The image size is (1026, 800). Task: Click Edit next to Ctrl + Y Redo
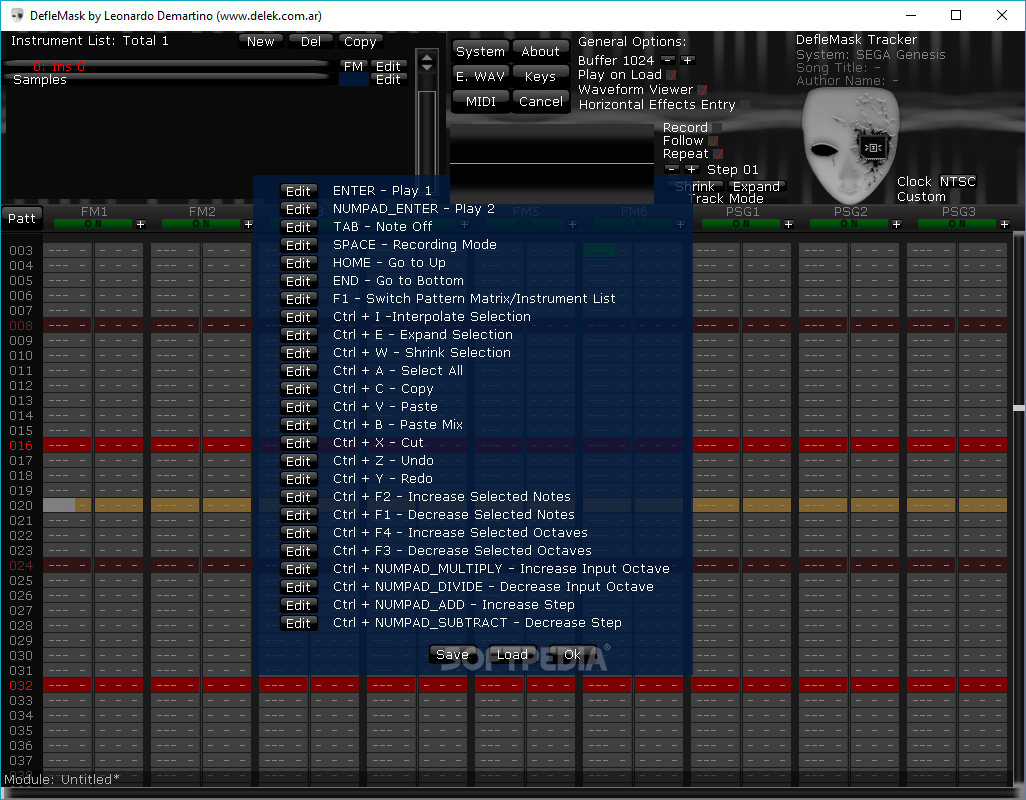298,479
